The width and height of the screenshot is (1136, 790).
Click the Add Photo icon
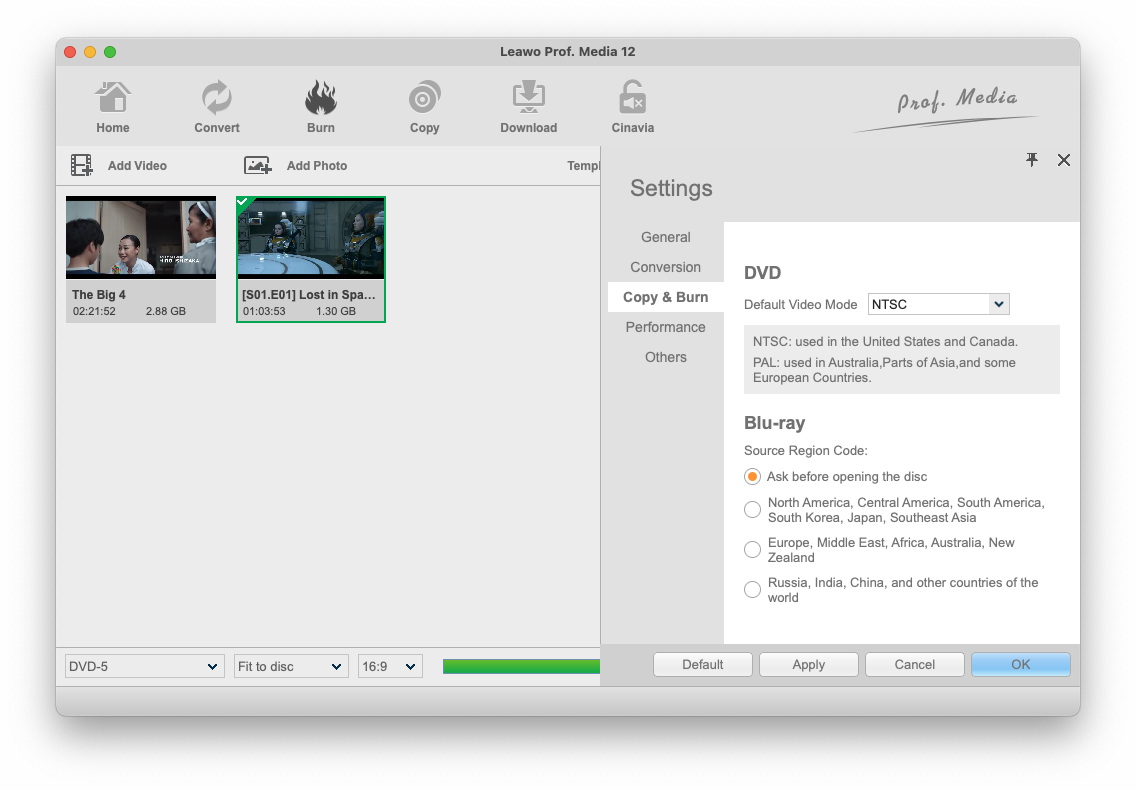point(258,166)
